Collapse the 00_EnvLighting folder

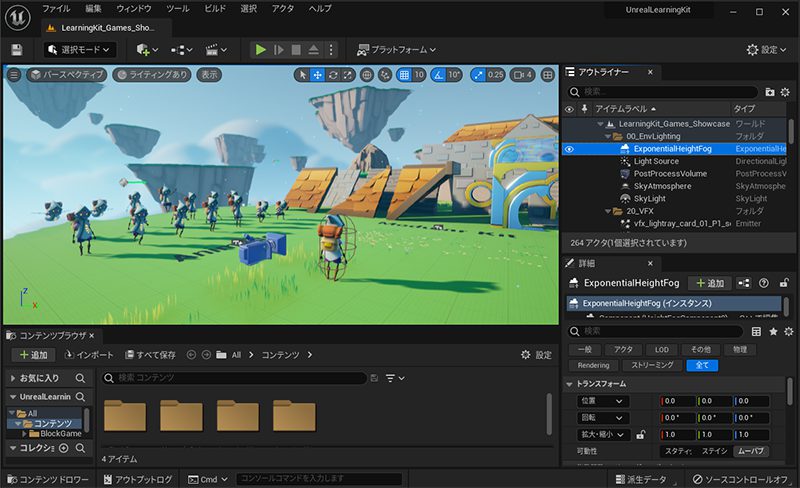(x=607, y=136)
